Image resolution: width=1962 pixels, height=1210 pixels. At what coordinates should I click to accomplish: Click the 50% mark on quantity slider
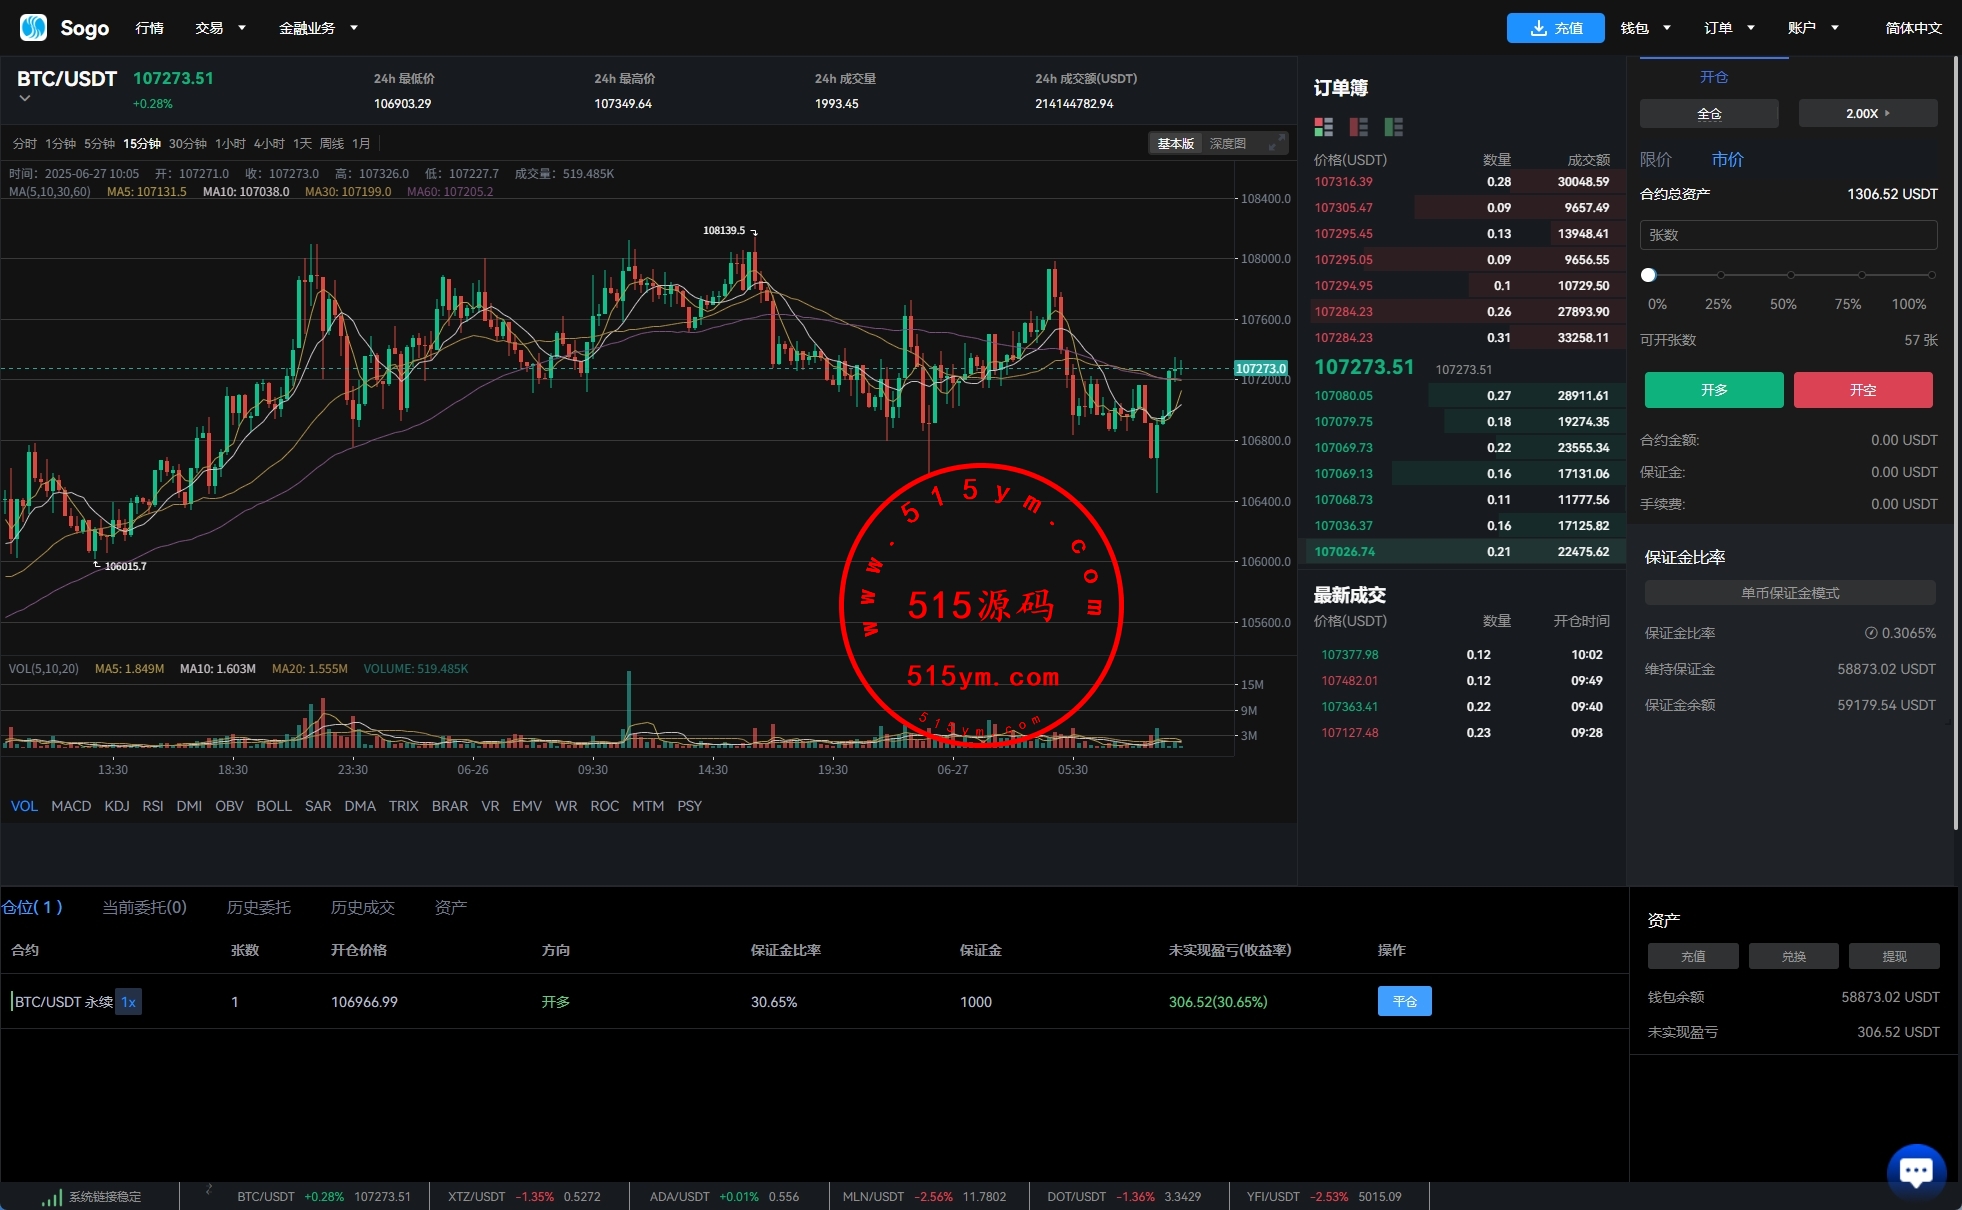(1790, 275)
